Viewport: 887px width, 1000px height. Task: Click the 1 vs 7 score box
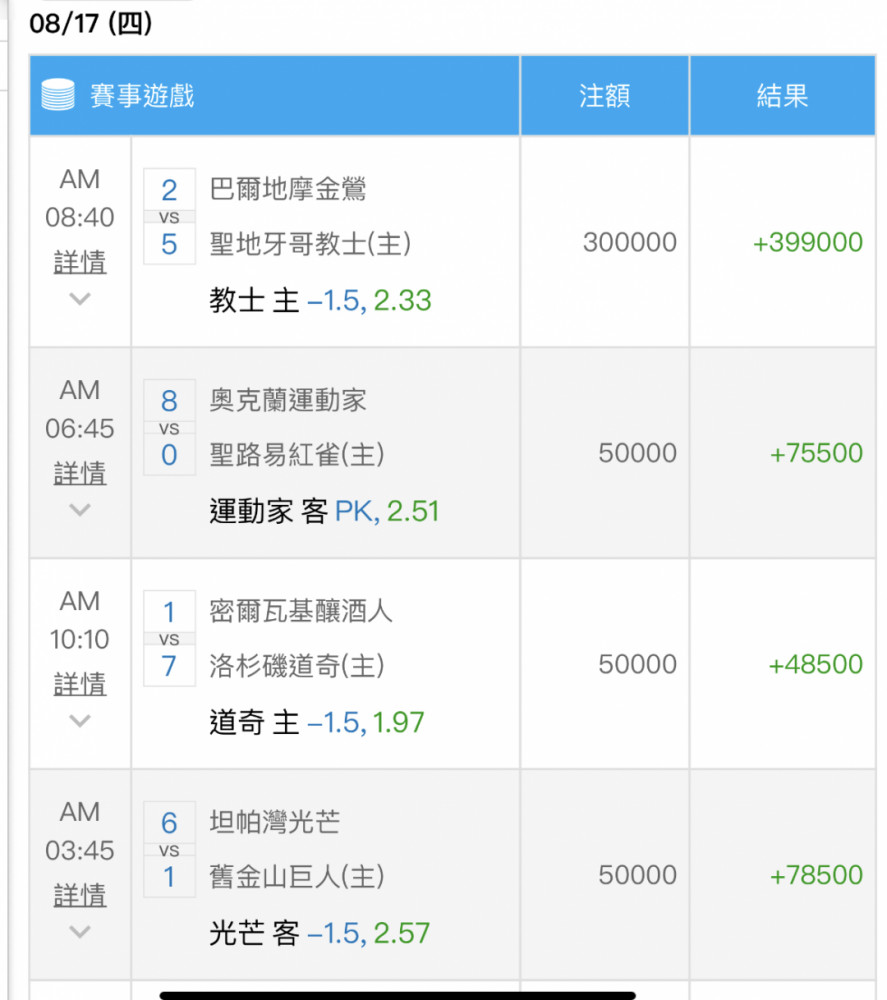(169, 638)
